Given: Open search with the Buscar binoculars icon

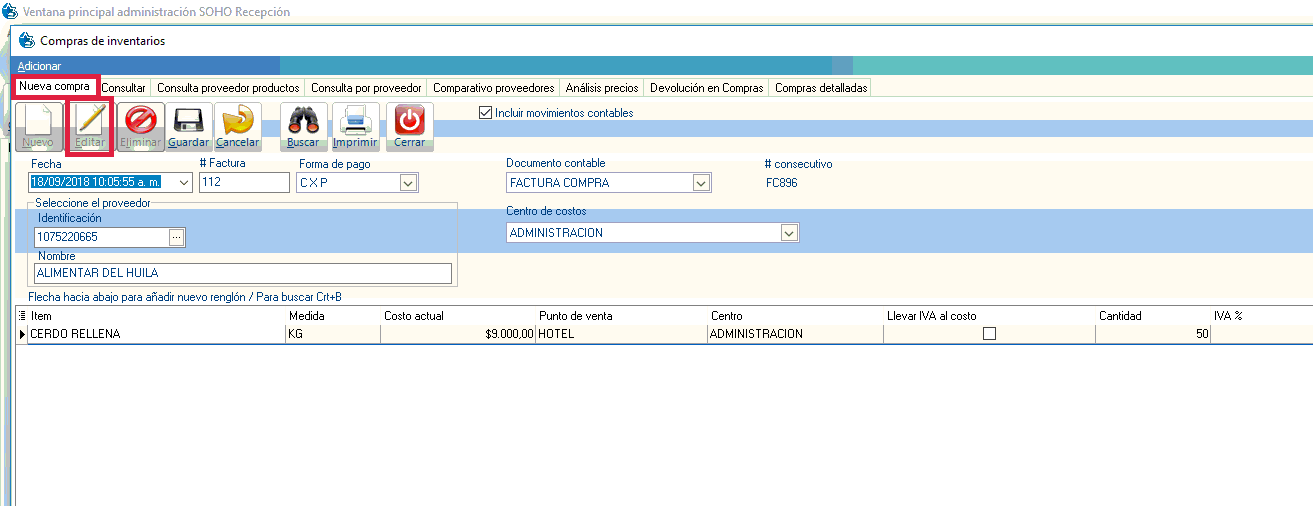Looking at the screenshot, I should [303, 123].
